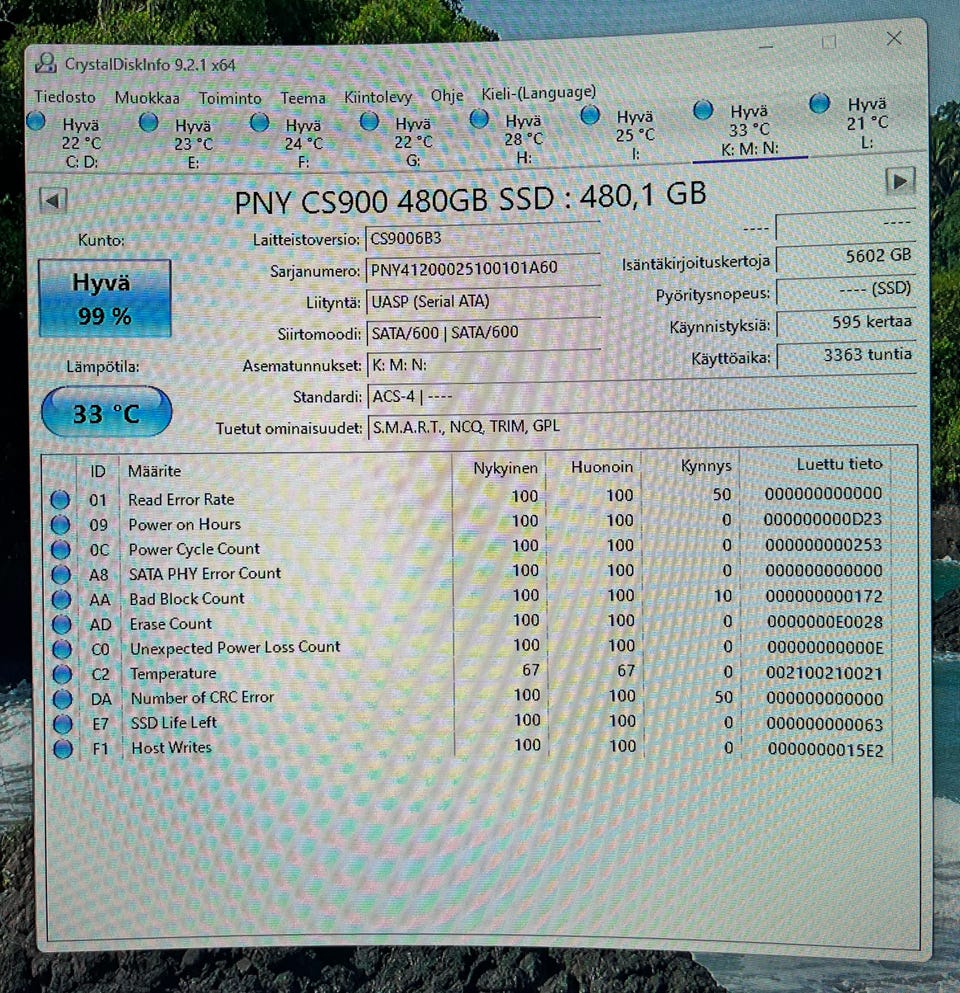Click the Siirtomoodi field SATA/600

[483, 332]
